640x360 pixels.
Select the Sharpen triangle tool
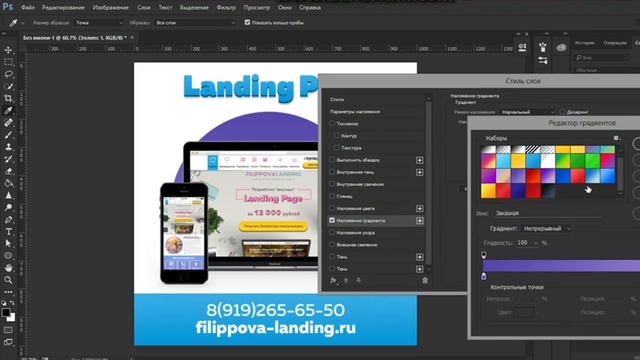pos(8,196)
